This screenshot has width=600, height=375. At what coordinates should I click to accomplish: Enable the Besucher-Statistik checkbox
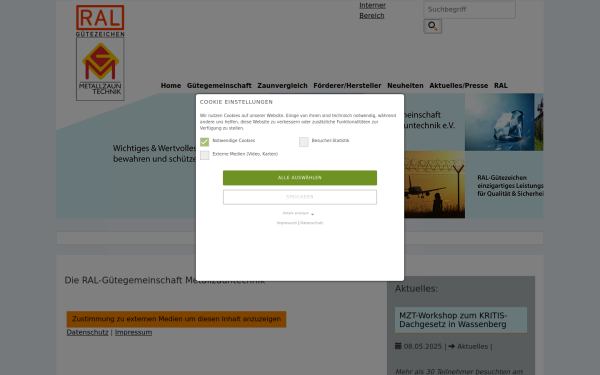[x=304, y=142]
